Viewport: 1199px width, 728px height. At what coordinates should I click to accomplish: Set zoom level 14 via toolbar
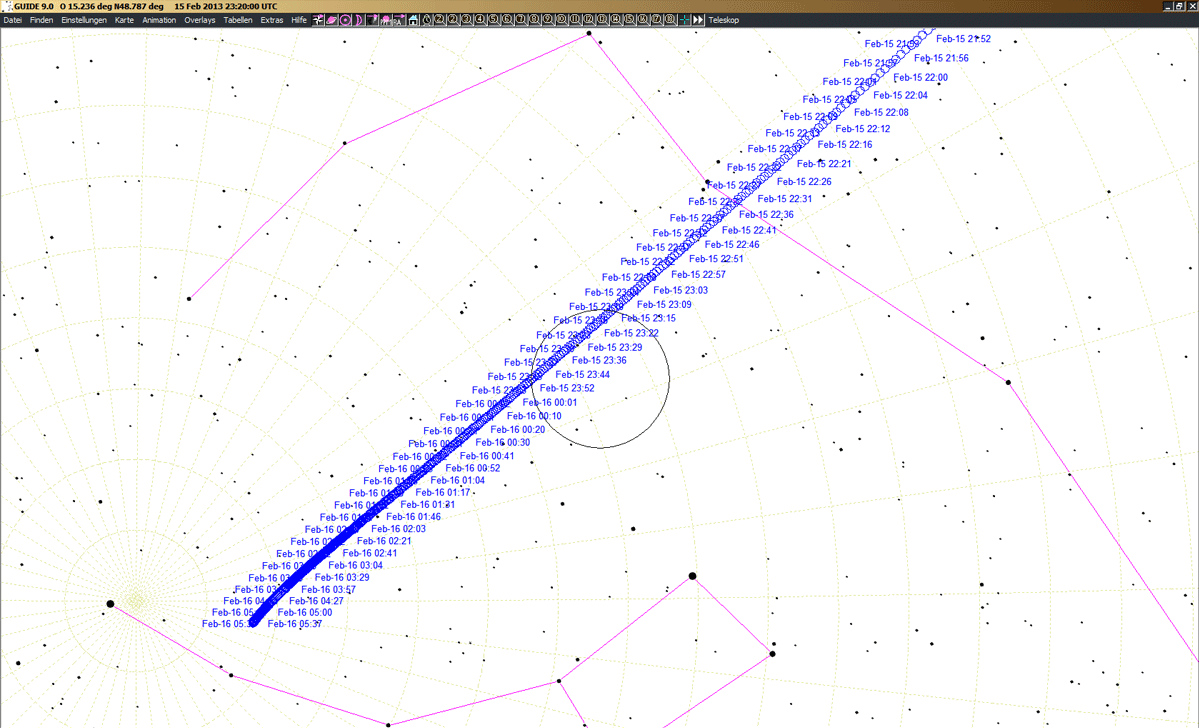(615, 20)
